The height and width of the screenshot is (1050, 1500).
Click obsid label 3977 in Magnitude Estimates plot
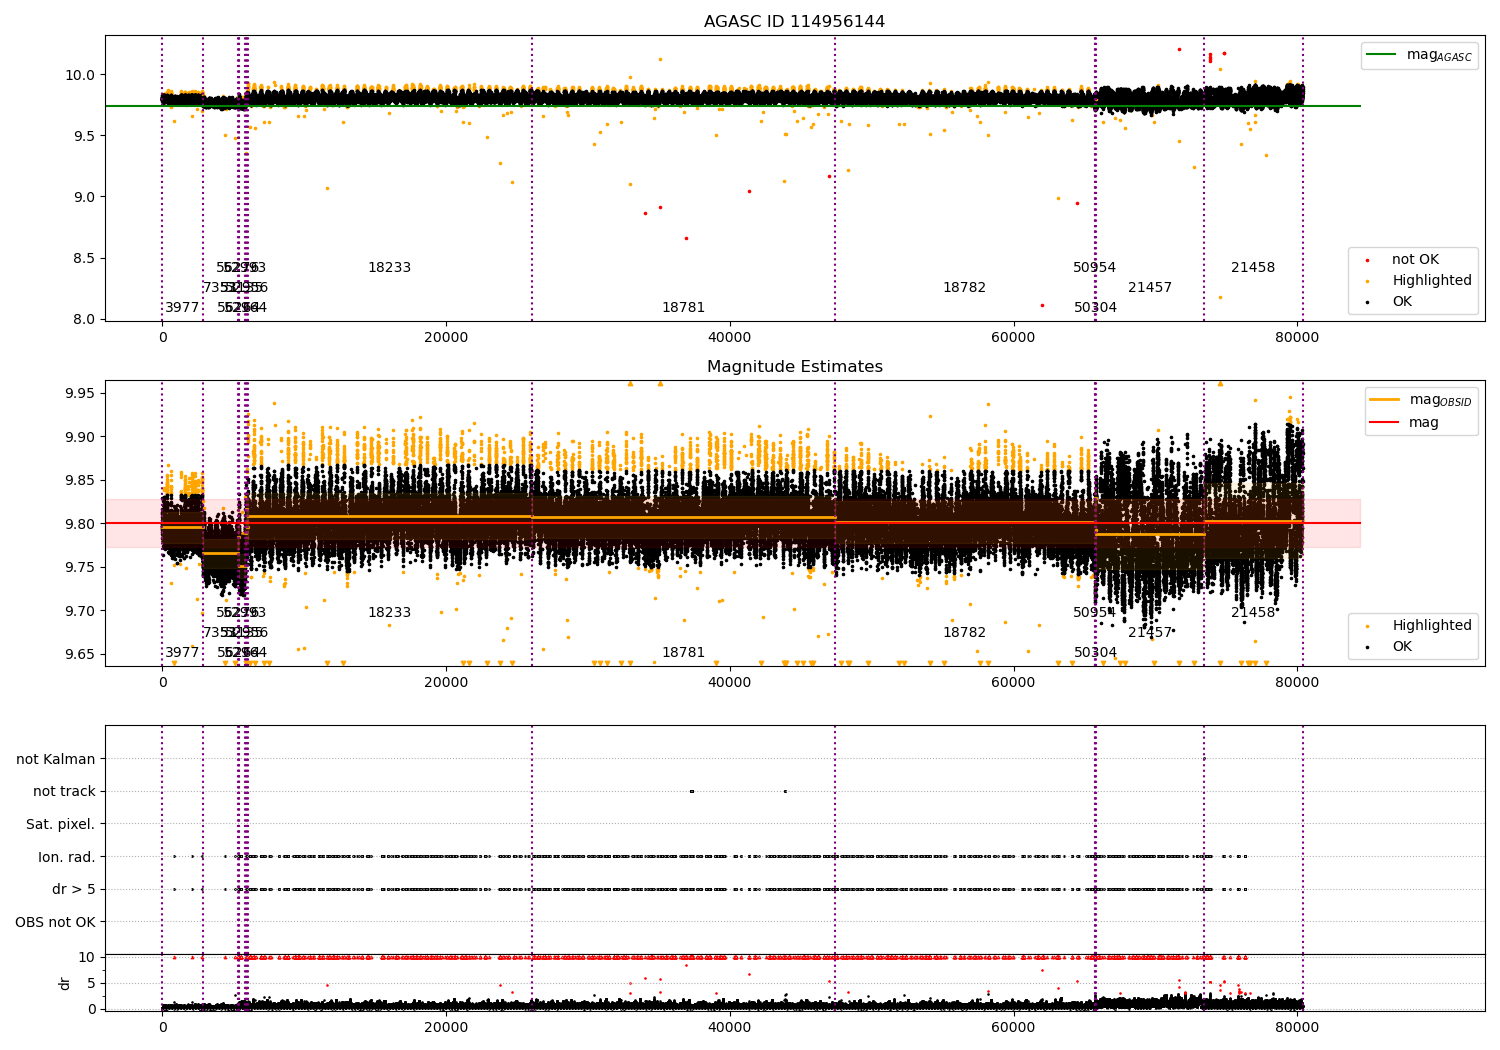click(182, 653)
